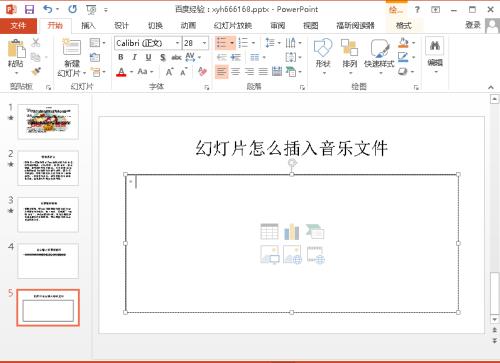Insert video icon in content placeholder

coord(316,255)
